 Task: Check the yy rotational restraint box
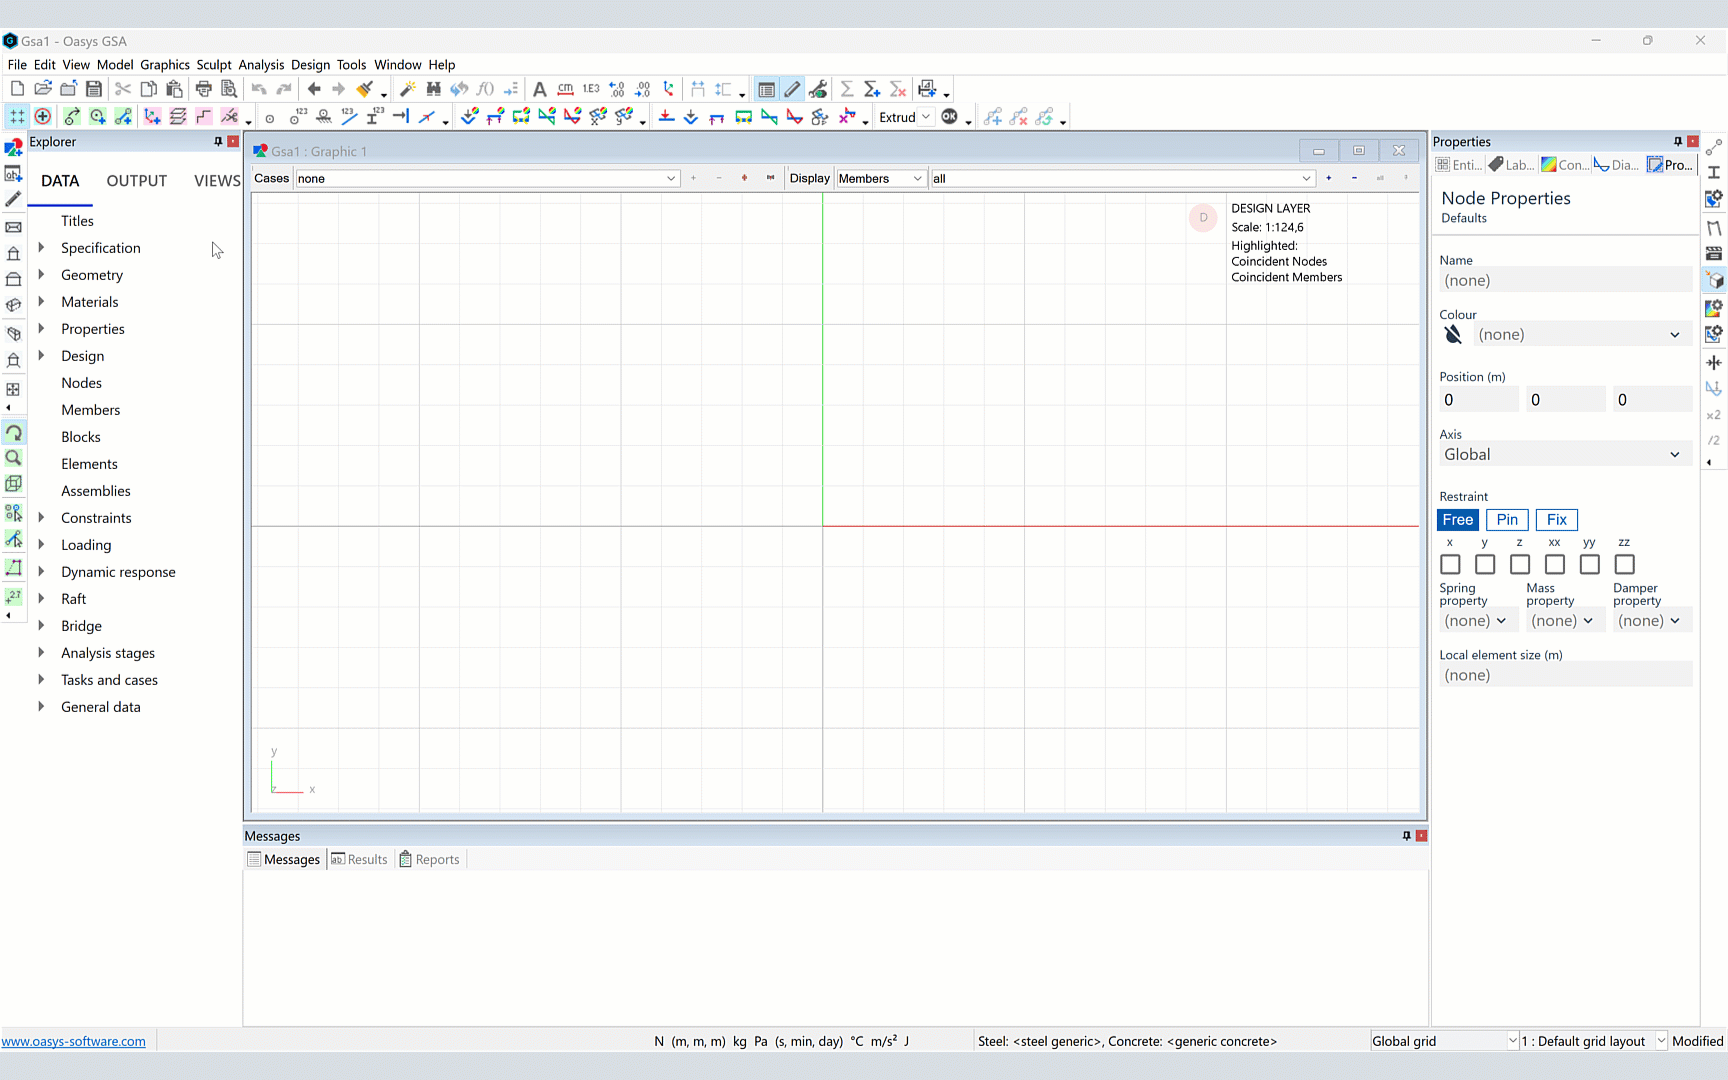1589,565
